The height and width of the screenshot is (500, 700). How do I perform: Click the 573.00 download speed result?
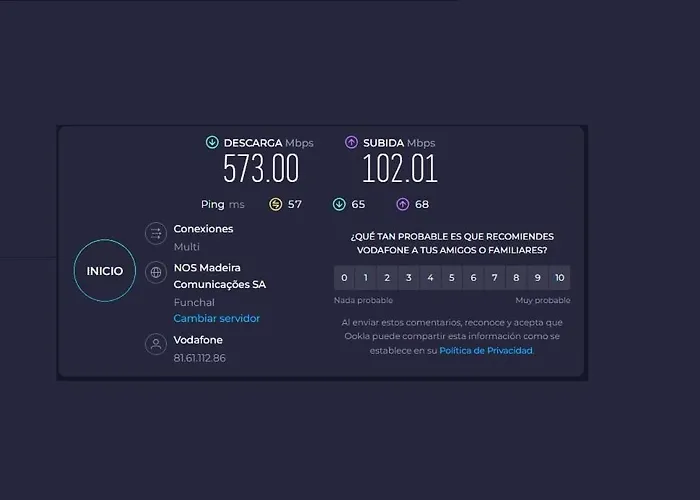[x=260, y=169]
